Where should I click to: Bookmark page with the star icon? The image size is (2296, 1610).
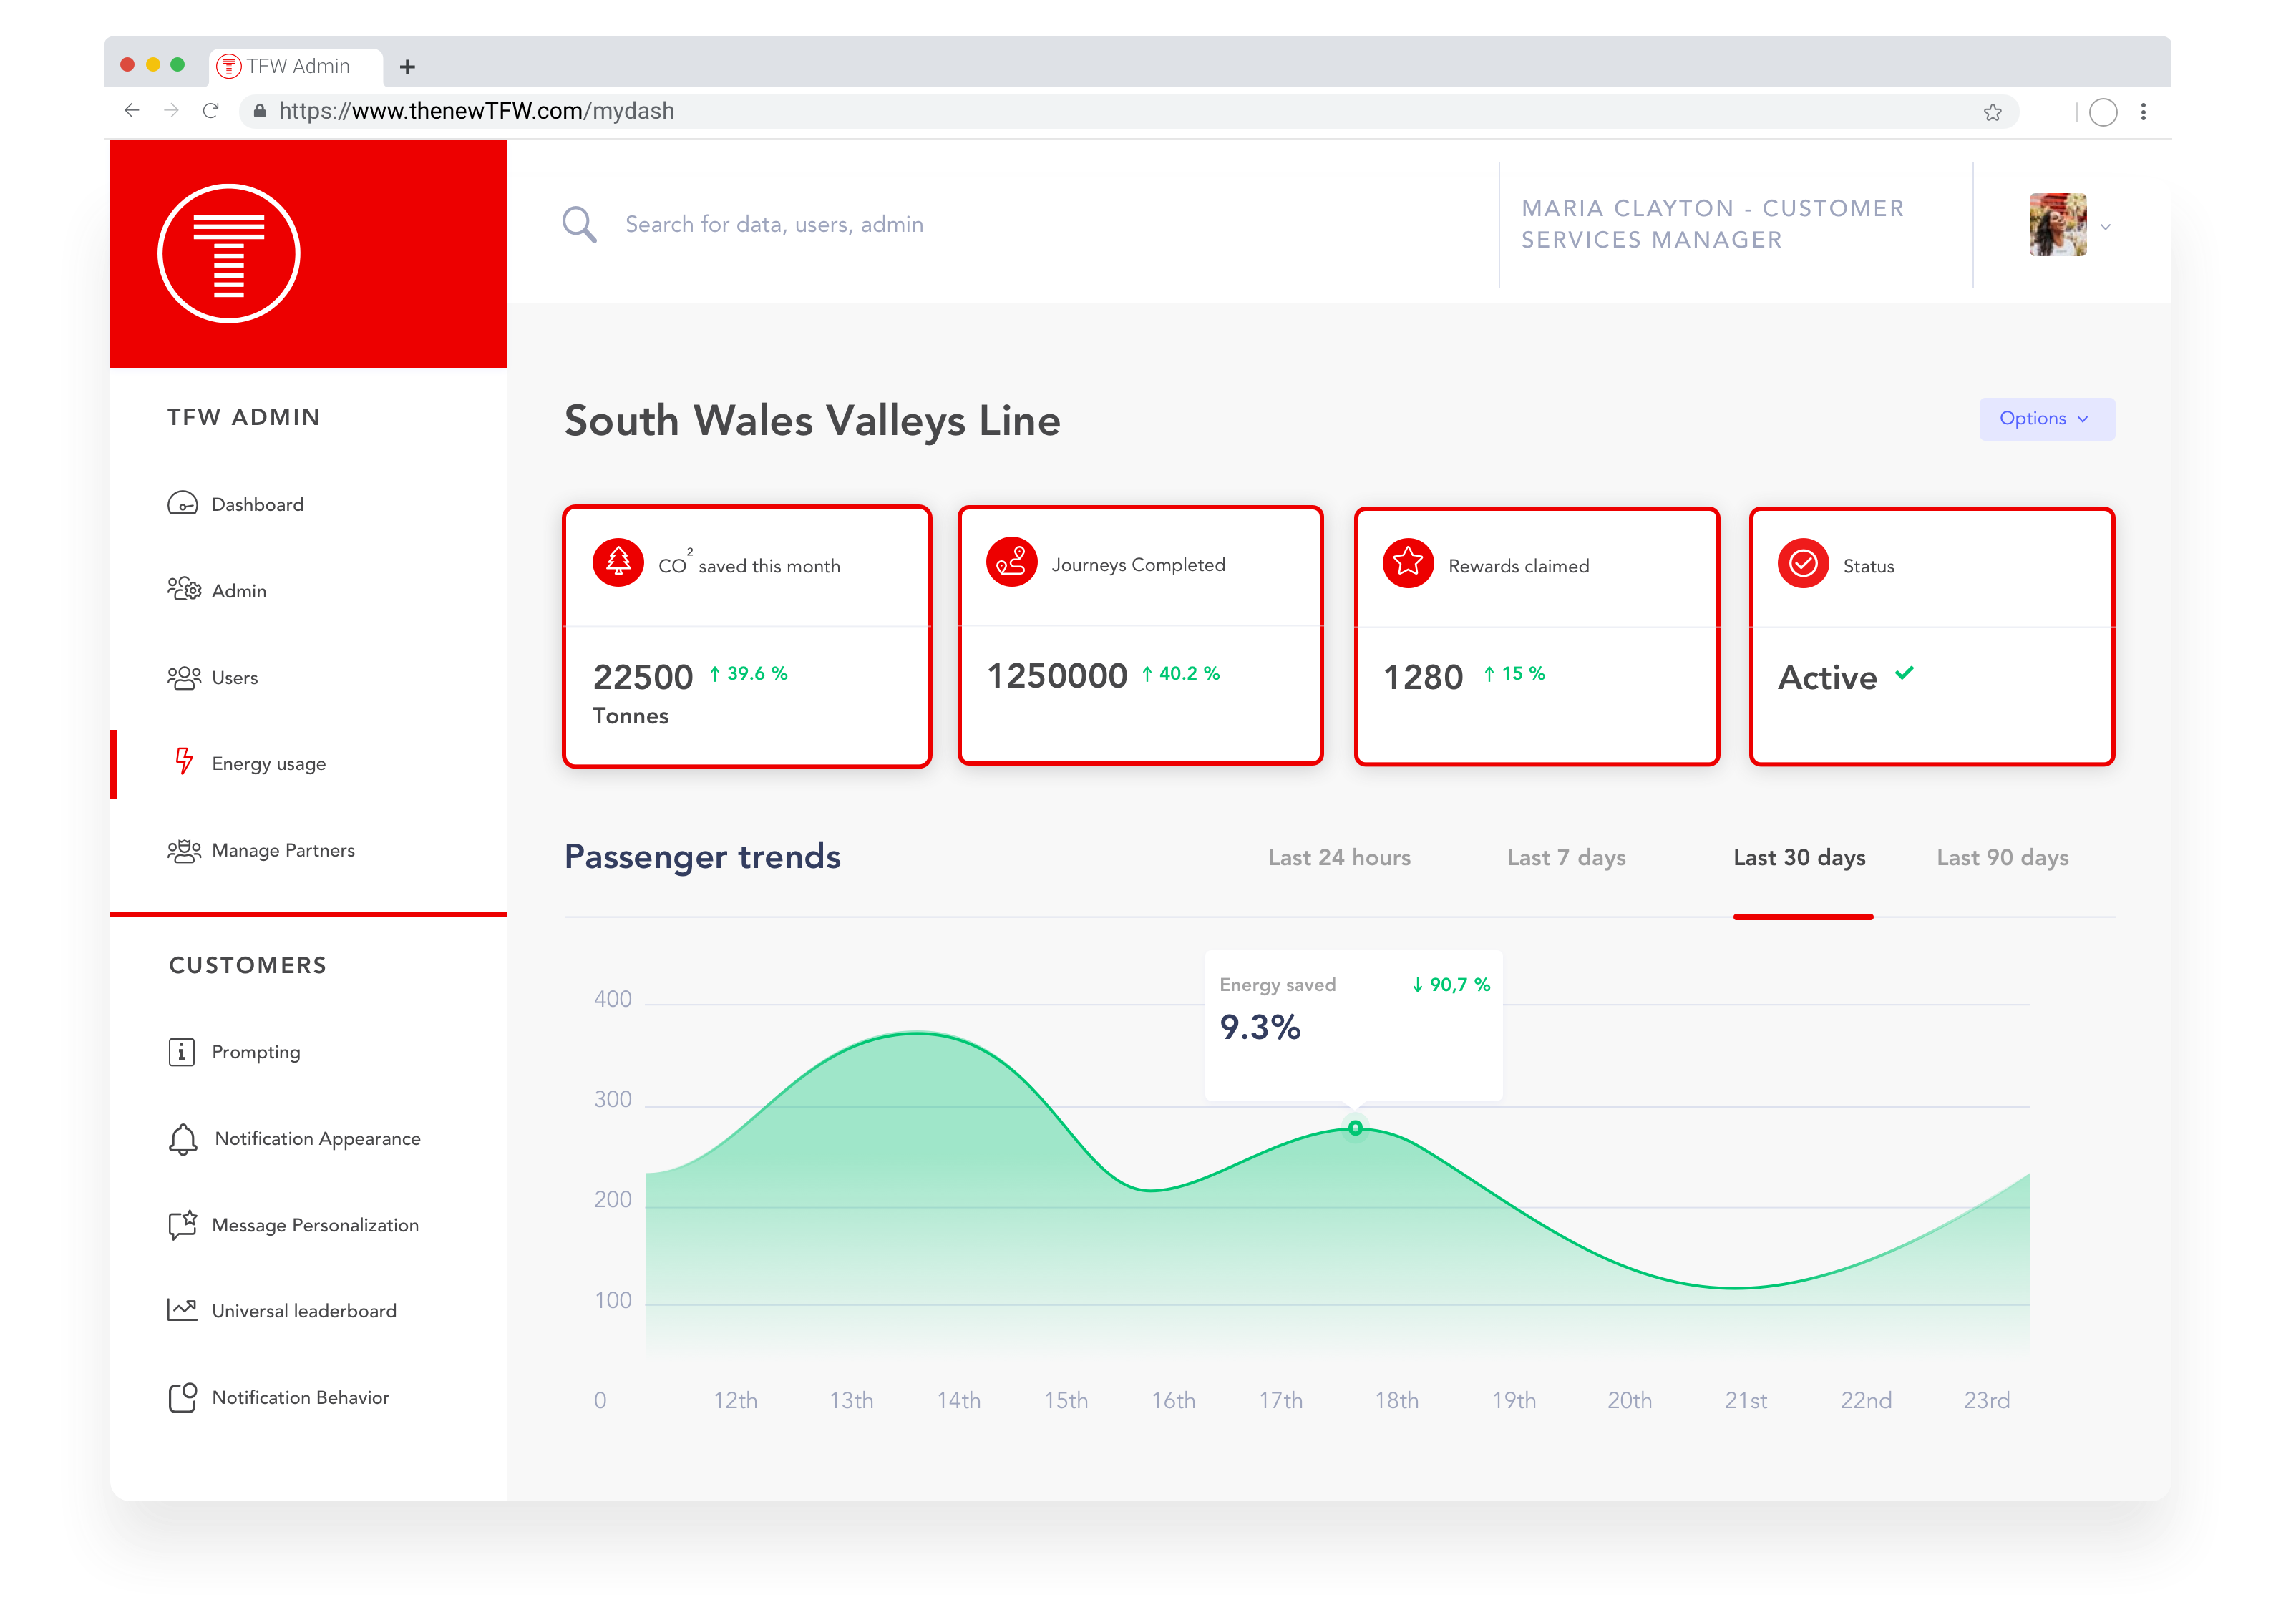pos(1992,112)
